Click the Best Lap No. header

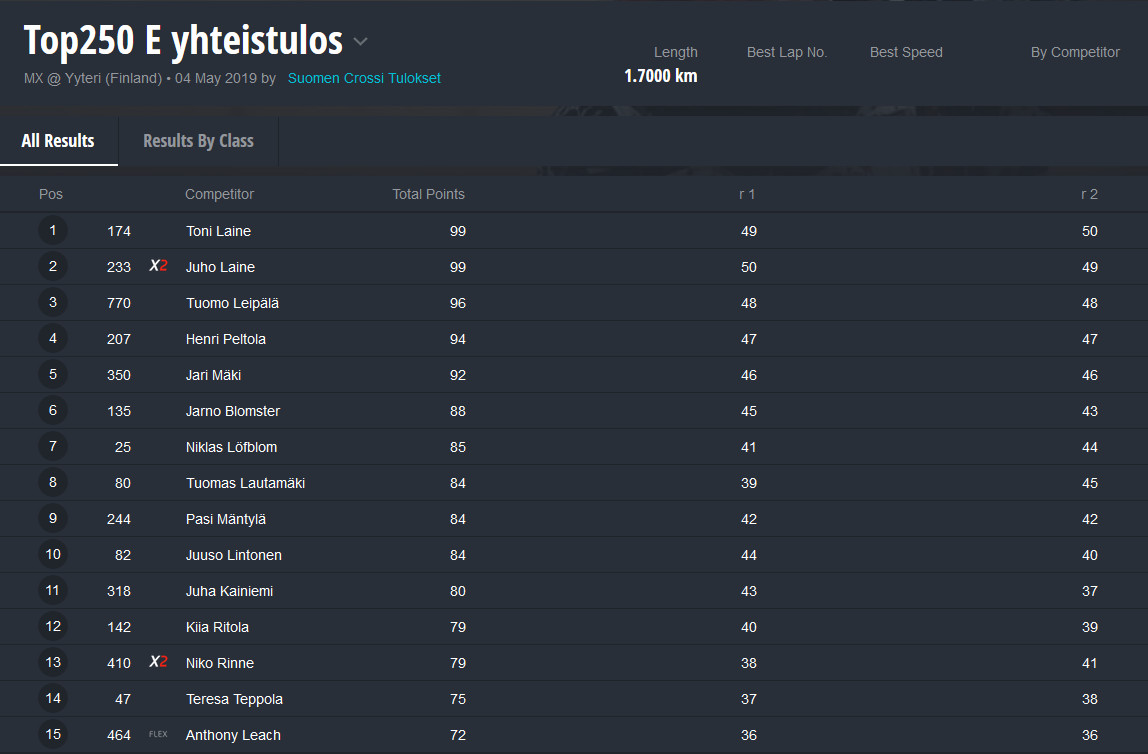pyautogui.click(x=786, y=52)
